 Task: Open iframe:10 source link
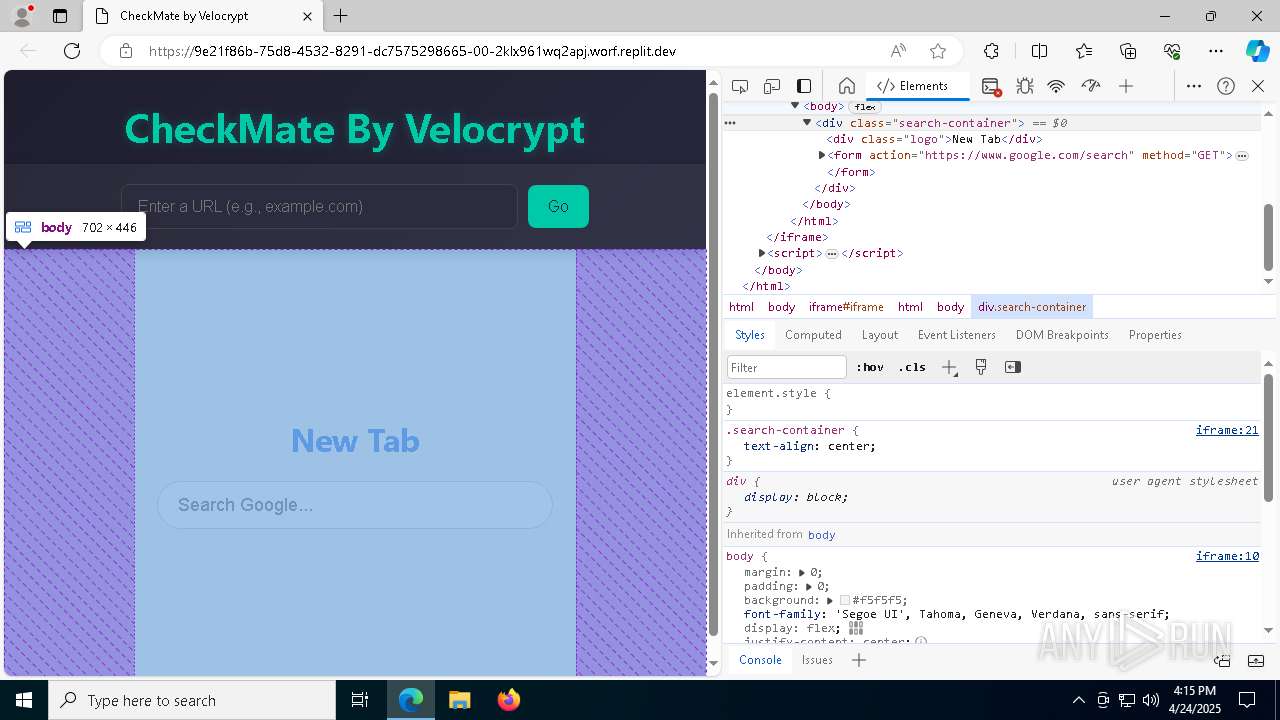1227,556
